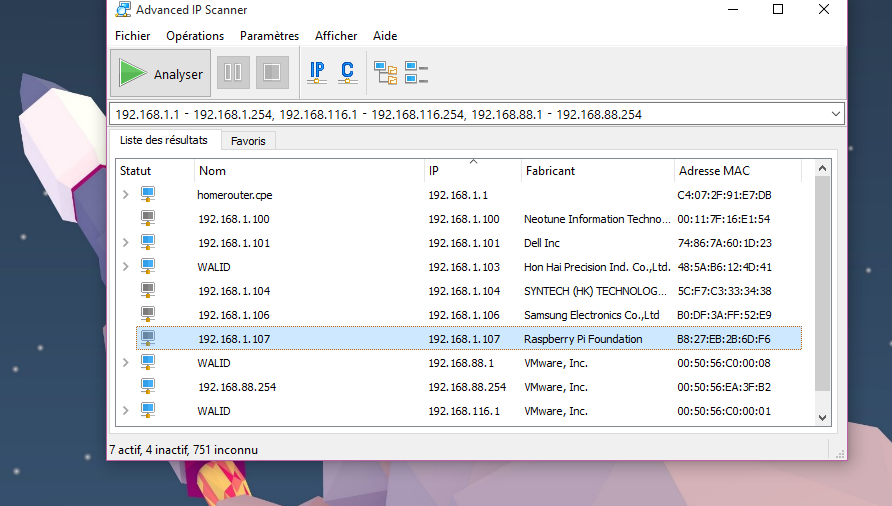Open the Afficher menu

coord(336,36)
